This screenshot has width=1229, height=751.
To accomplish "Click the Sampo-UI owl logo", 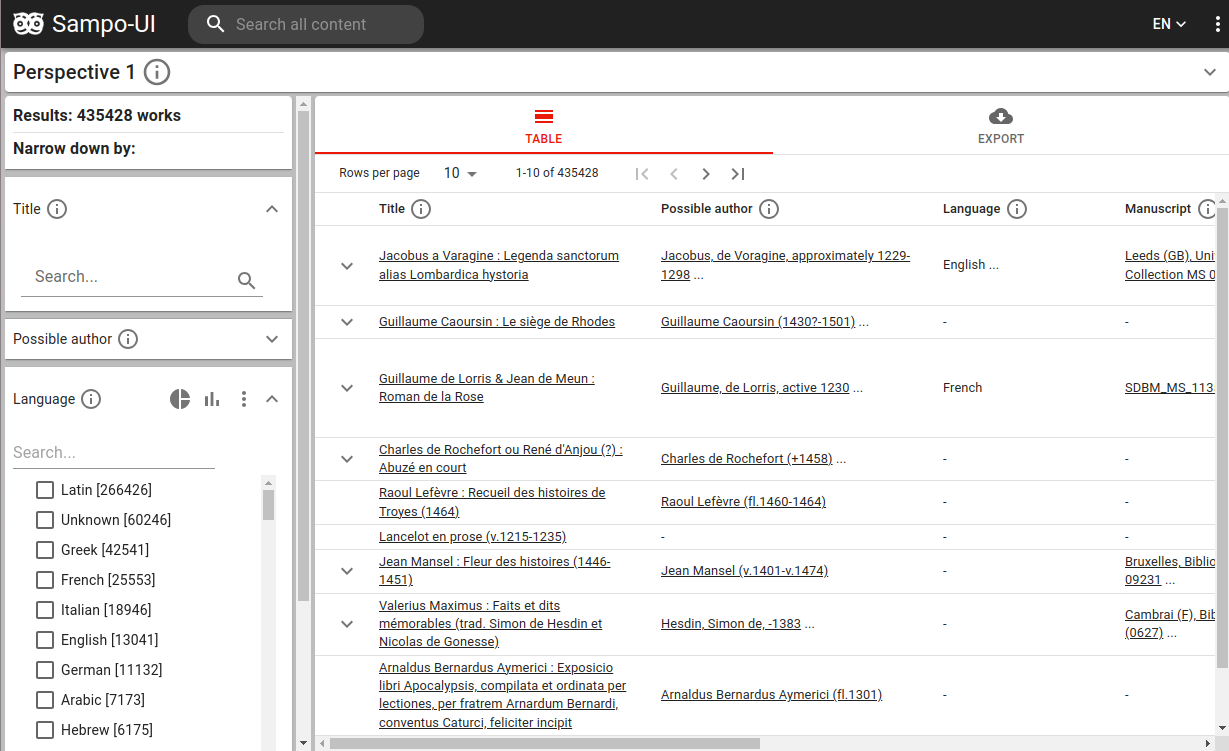I will click(29, 24).
